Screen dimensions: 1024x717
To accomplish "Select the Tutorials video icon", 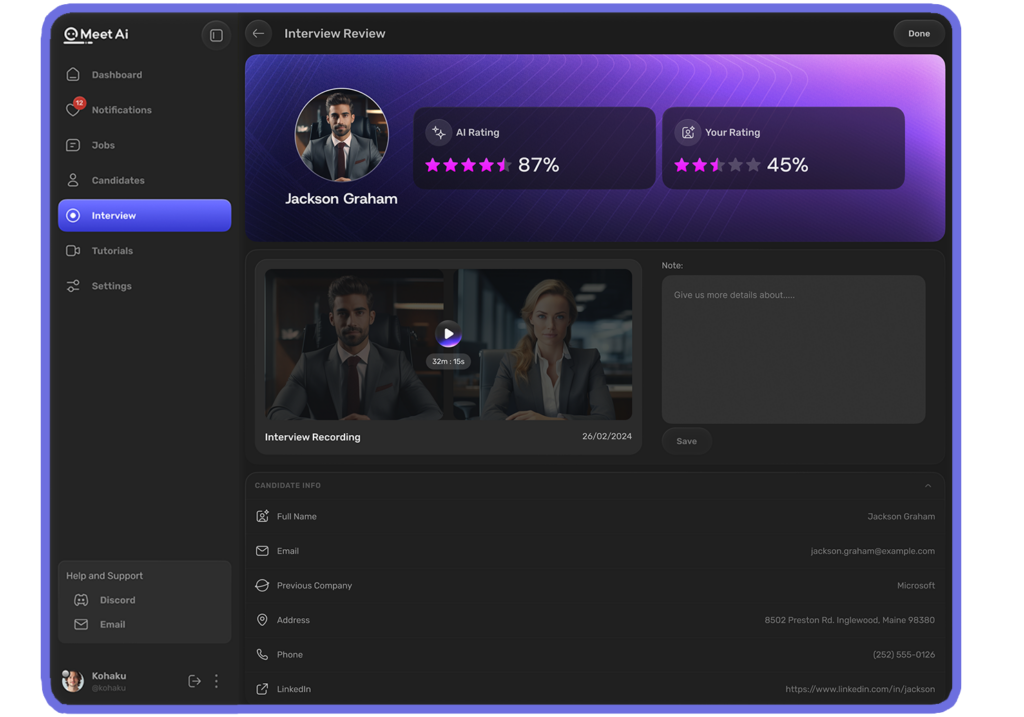I will pos(71,250).
